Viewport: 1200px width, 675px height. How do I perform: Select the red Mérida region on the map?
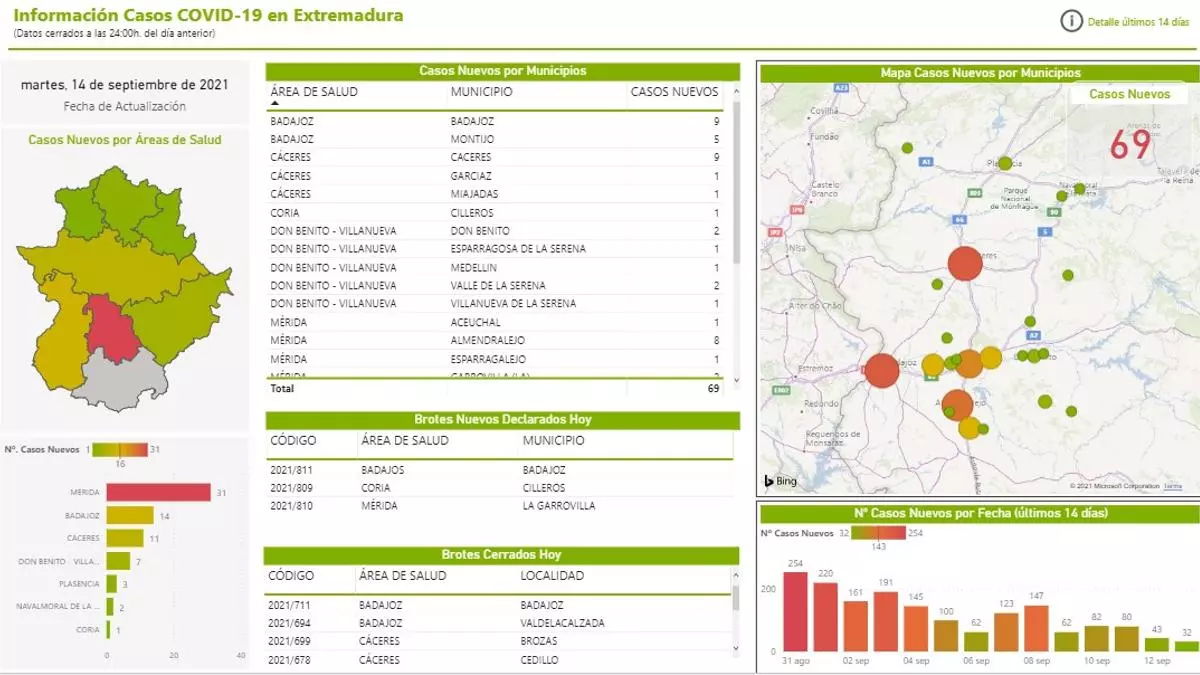click(x=110, y=328)
